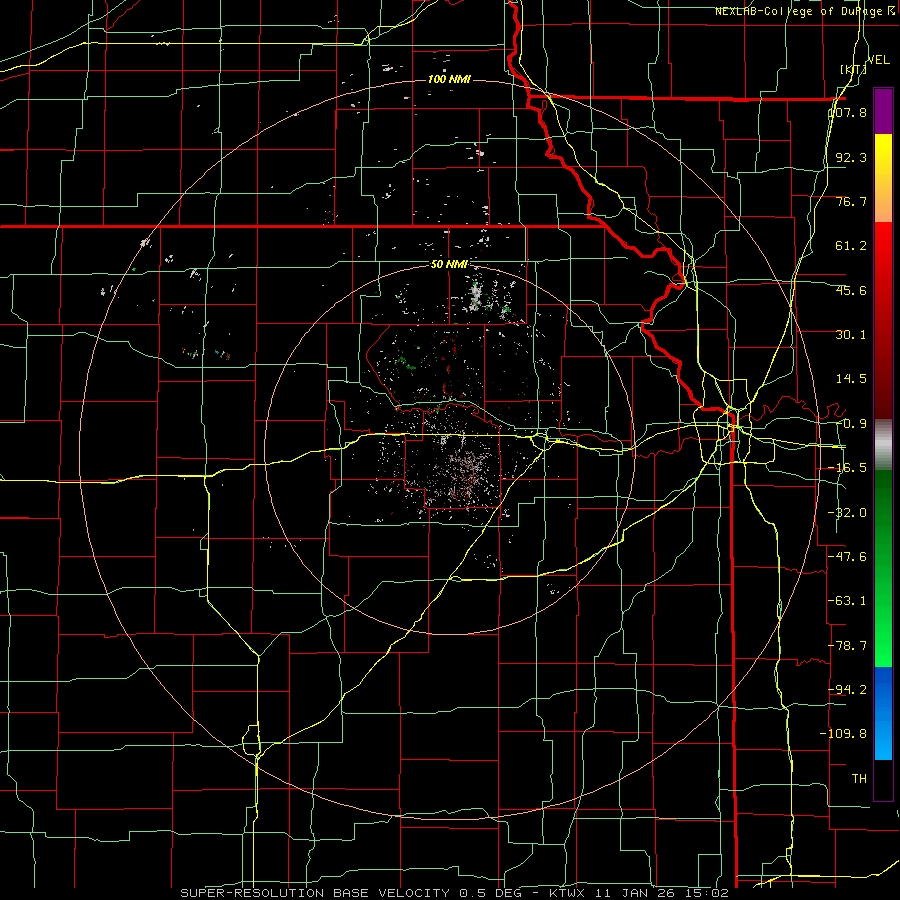Click the -94.2 velocity scale value
The height and width of the screenshot is (900, 900).
(x=848, y=689)
